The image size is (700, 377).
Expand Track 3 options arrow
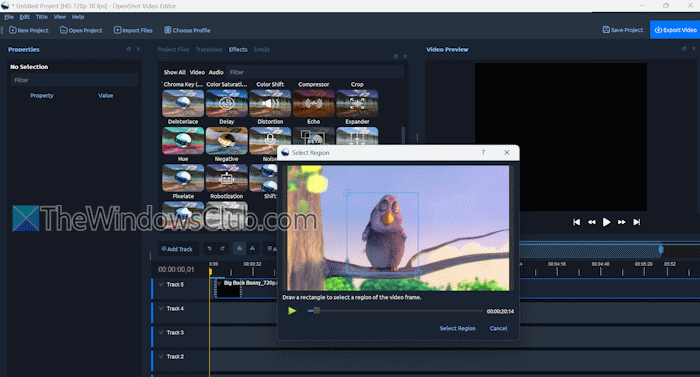[161, 333]
